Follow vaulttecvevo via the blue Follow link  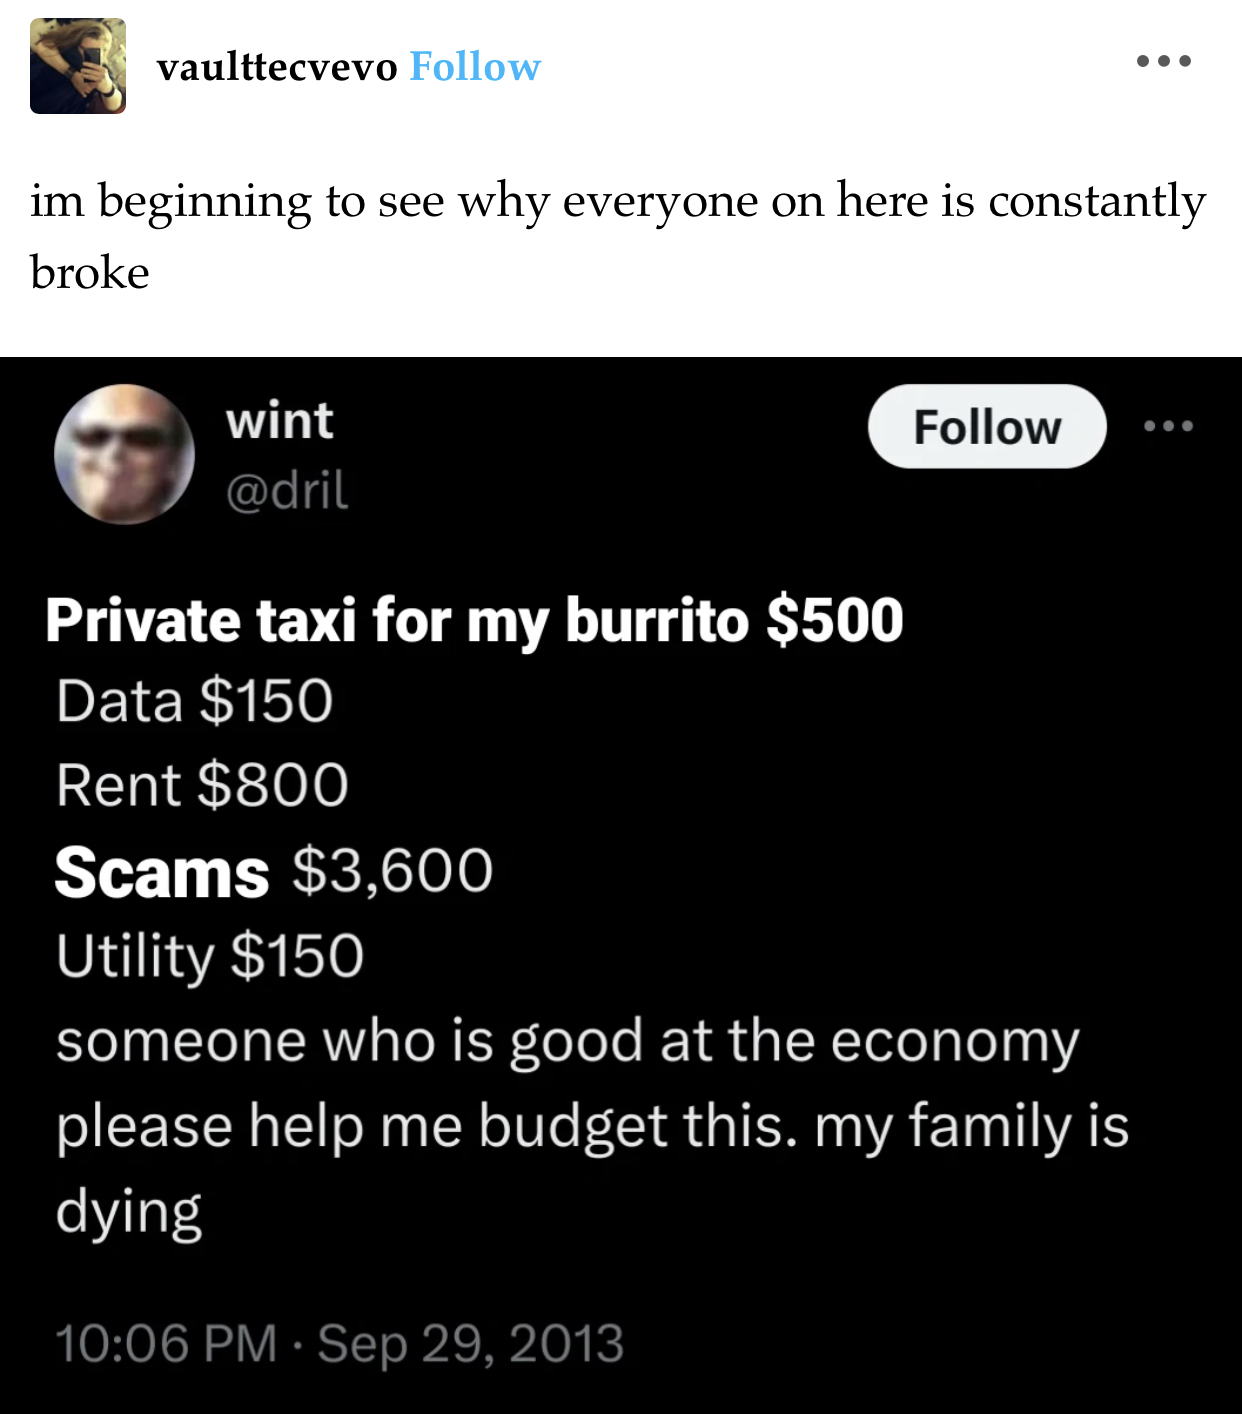(x=475, y=67)
